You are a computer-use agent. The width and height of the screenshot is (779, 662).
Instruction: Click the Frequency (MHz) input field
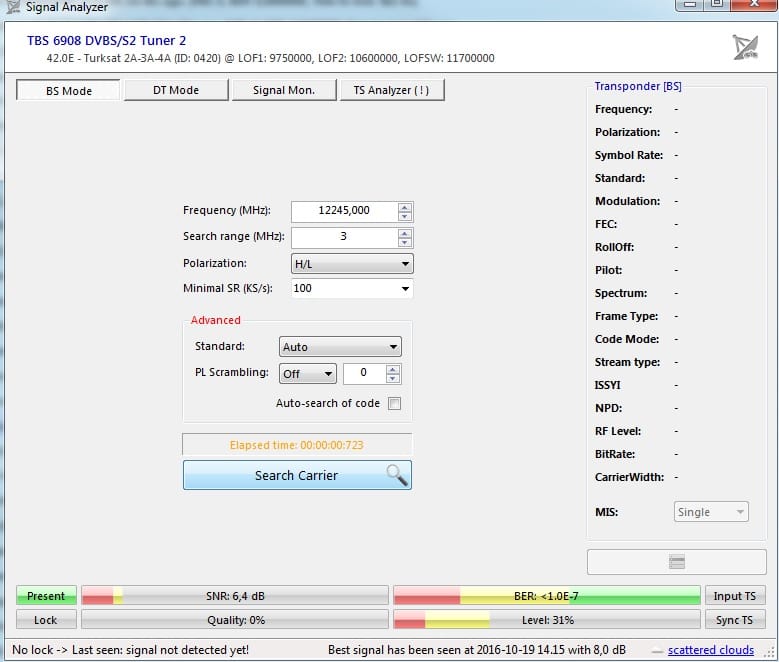(x=344, y=211)
